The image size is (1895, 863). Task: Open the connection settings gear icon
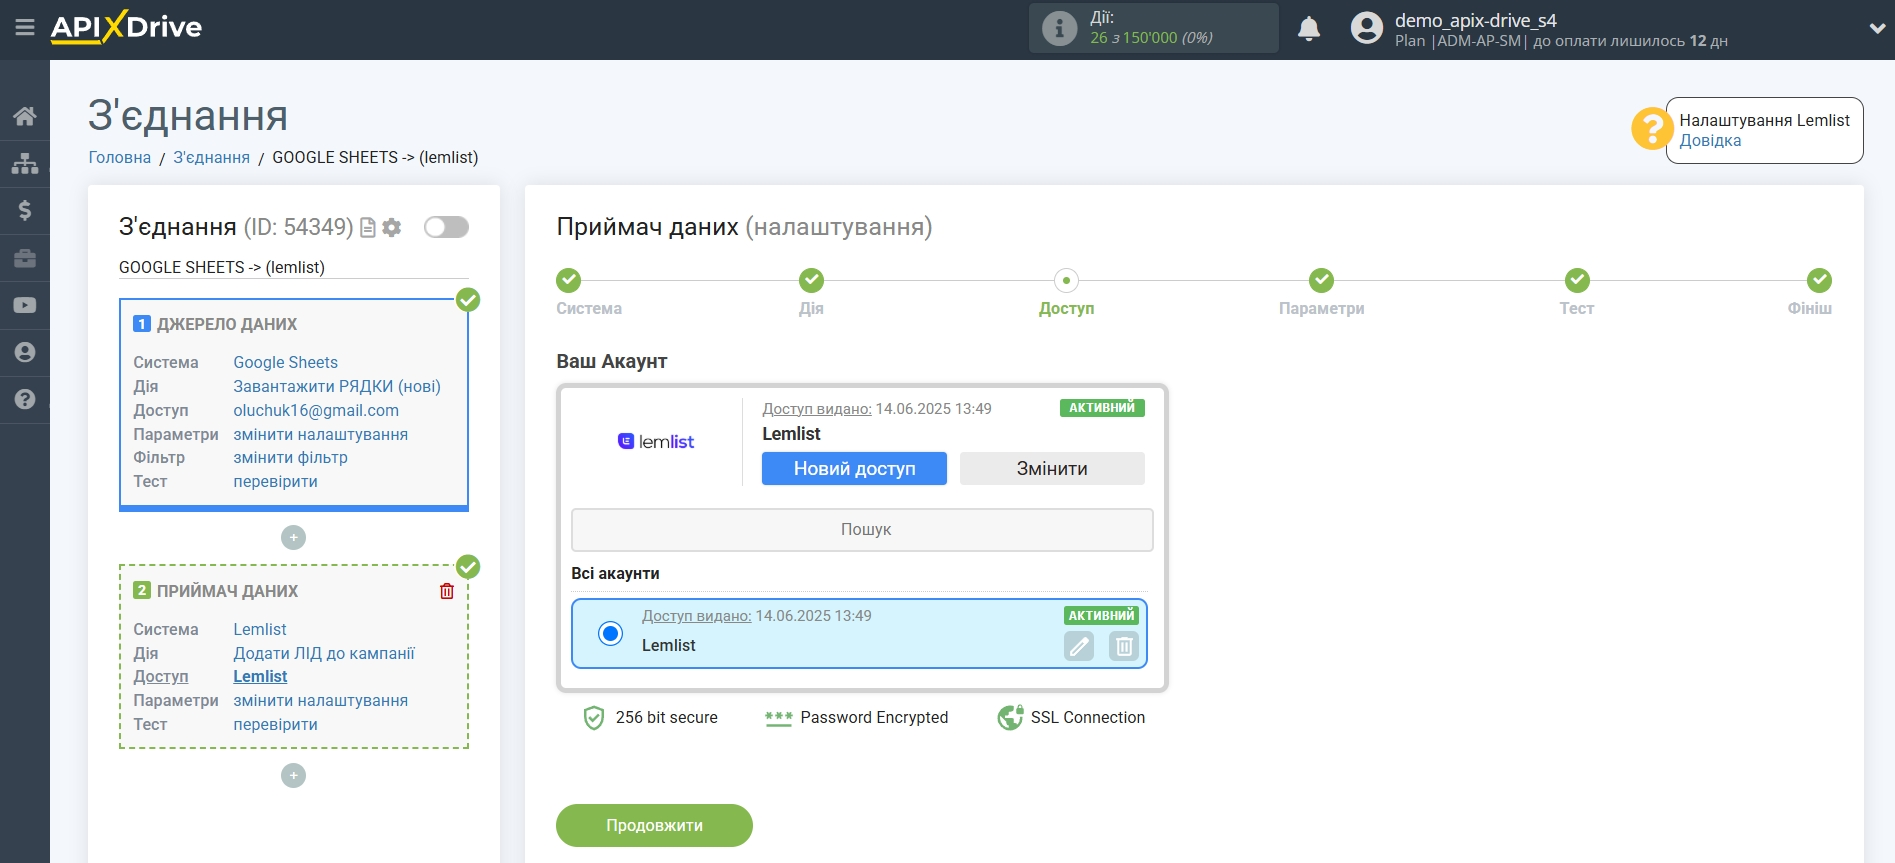392,228
